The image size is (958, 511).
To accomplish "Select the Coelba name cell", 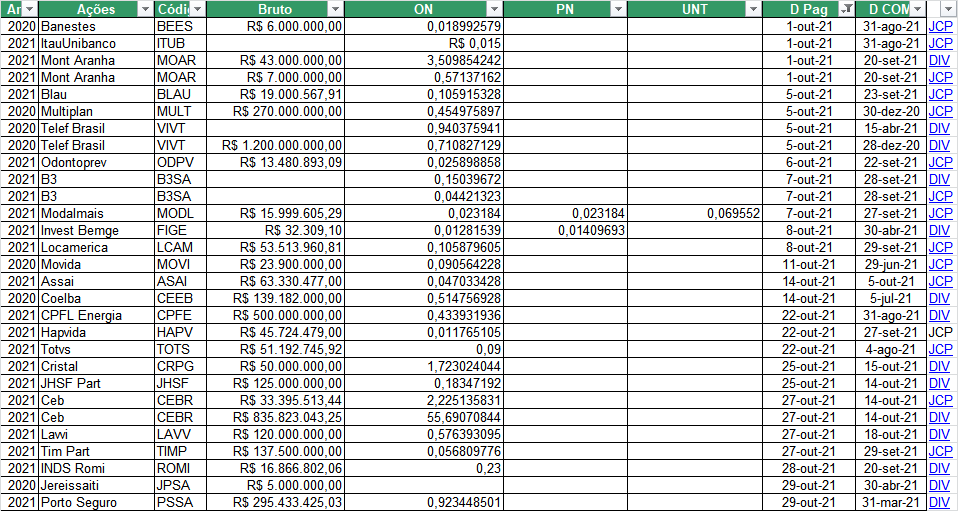I will (x=97, y=298).
